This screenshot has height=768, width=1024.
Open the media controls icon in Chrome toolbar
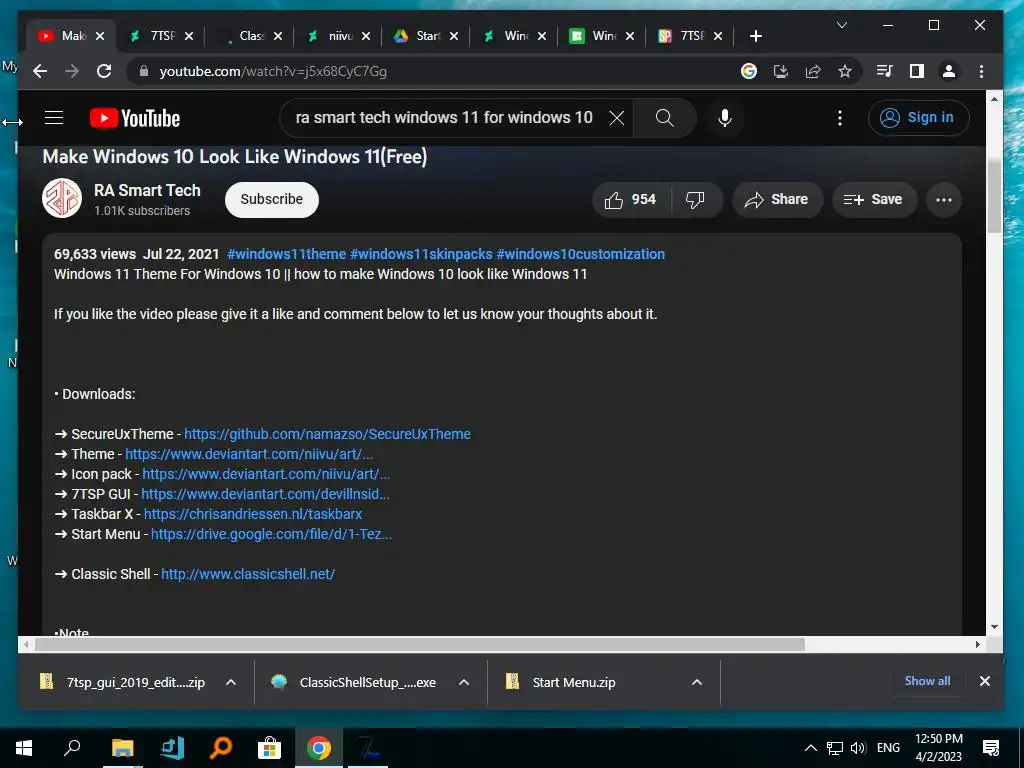coord(884,71)
